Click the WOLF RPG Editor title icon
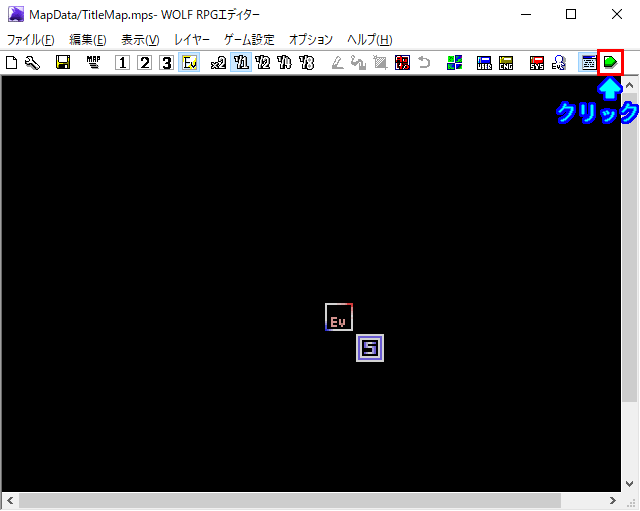This screenshot has height=511, width=640. click(x=16, y=14)
